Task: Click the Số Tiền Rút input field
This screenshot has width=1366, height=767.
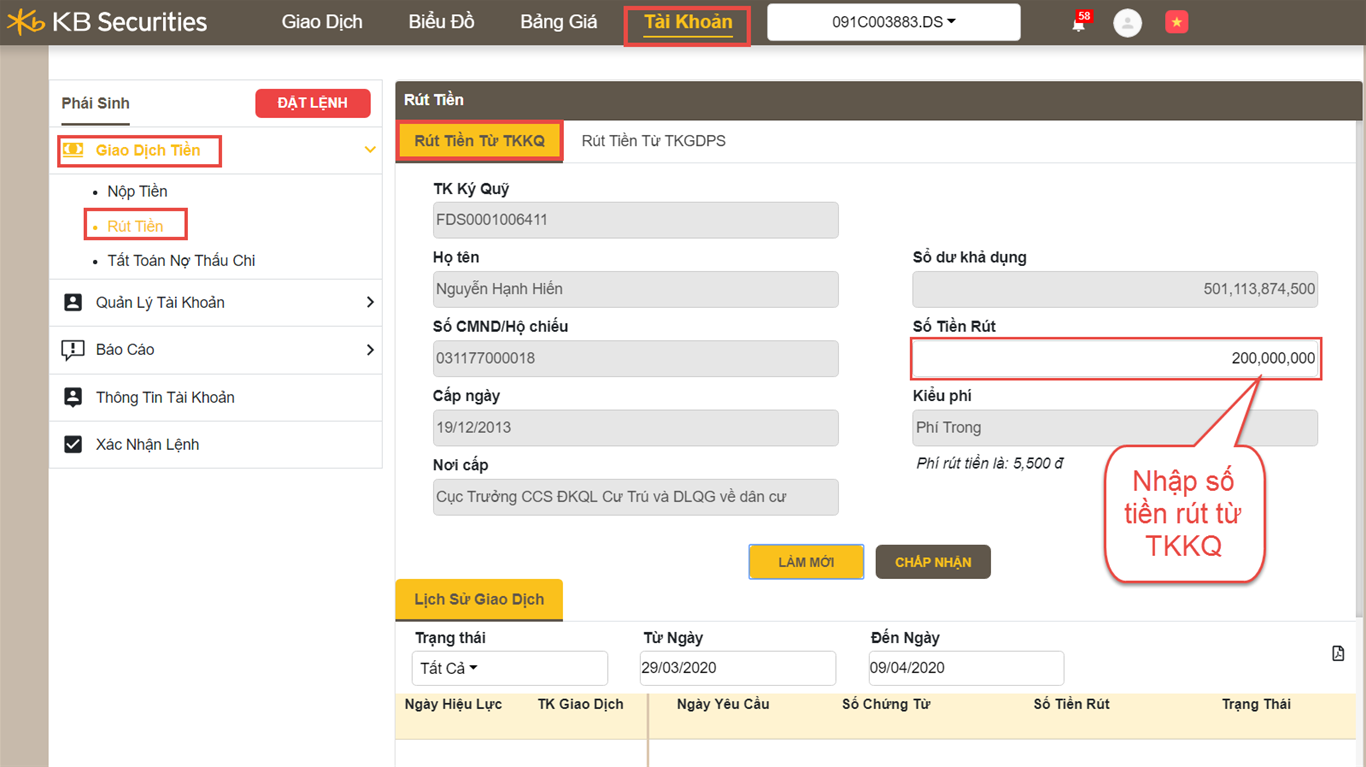Action: point(1115,358)
